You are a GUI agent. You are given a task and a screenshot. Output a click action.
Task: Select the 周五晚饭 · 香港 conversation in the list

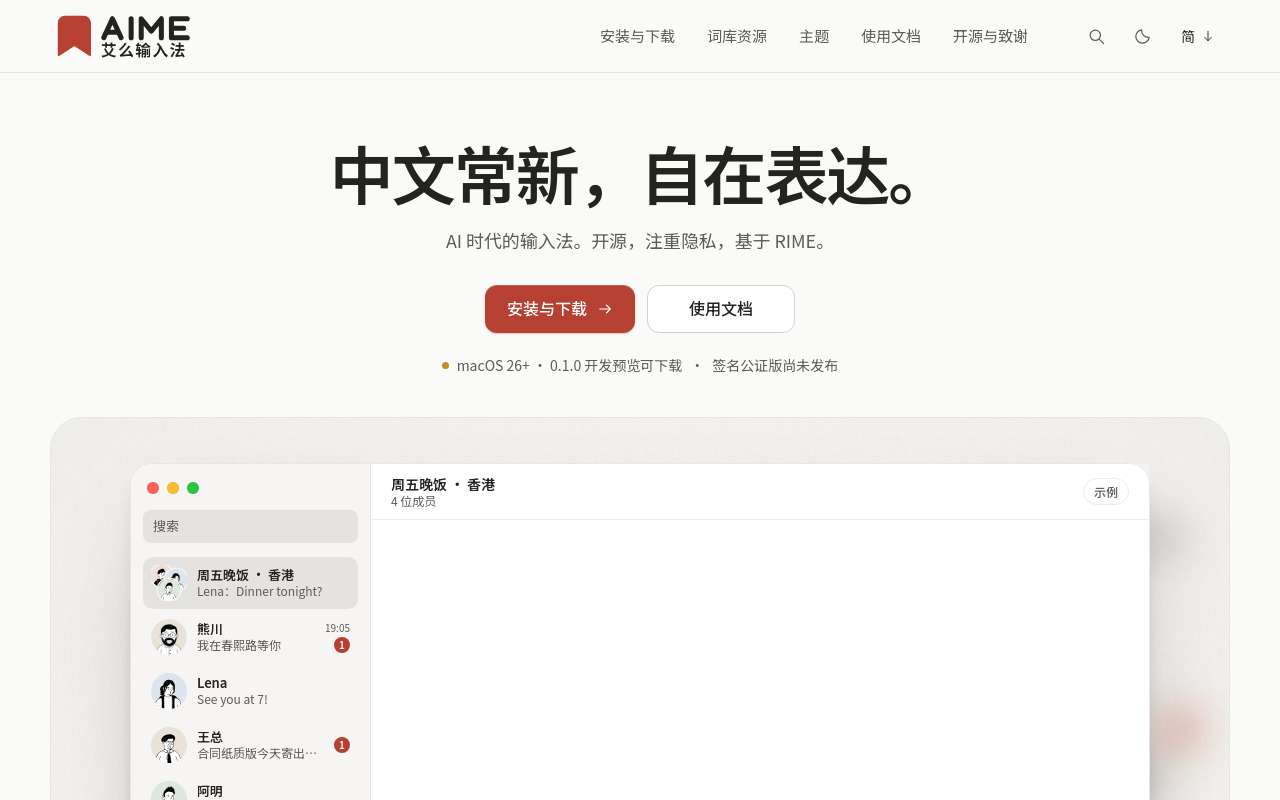coord(250,583)
